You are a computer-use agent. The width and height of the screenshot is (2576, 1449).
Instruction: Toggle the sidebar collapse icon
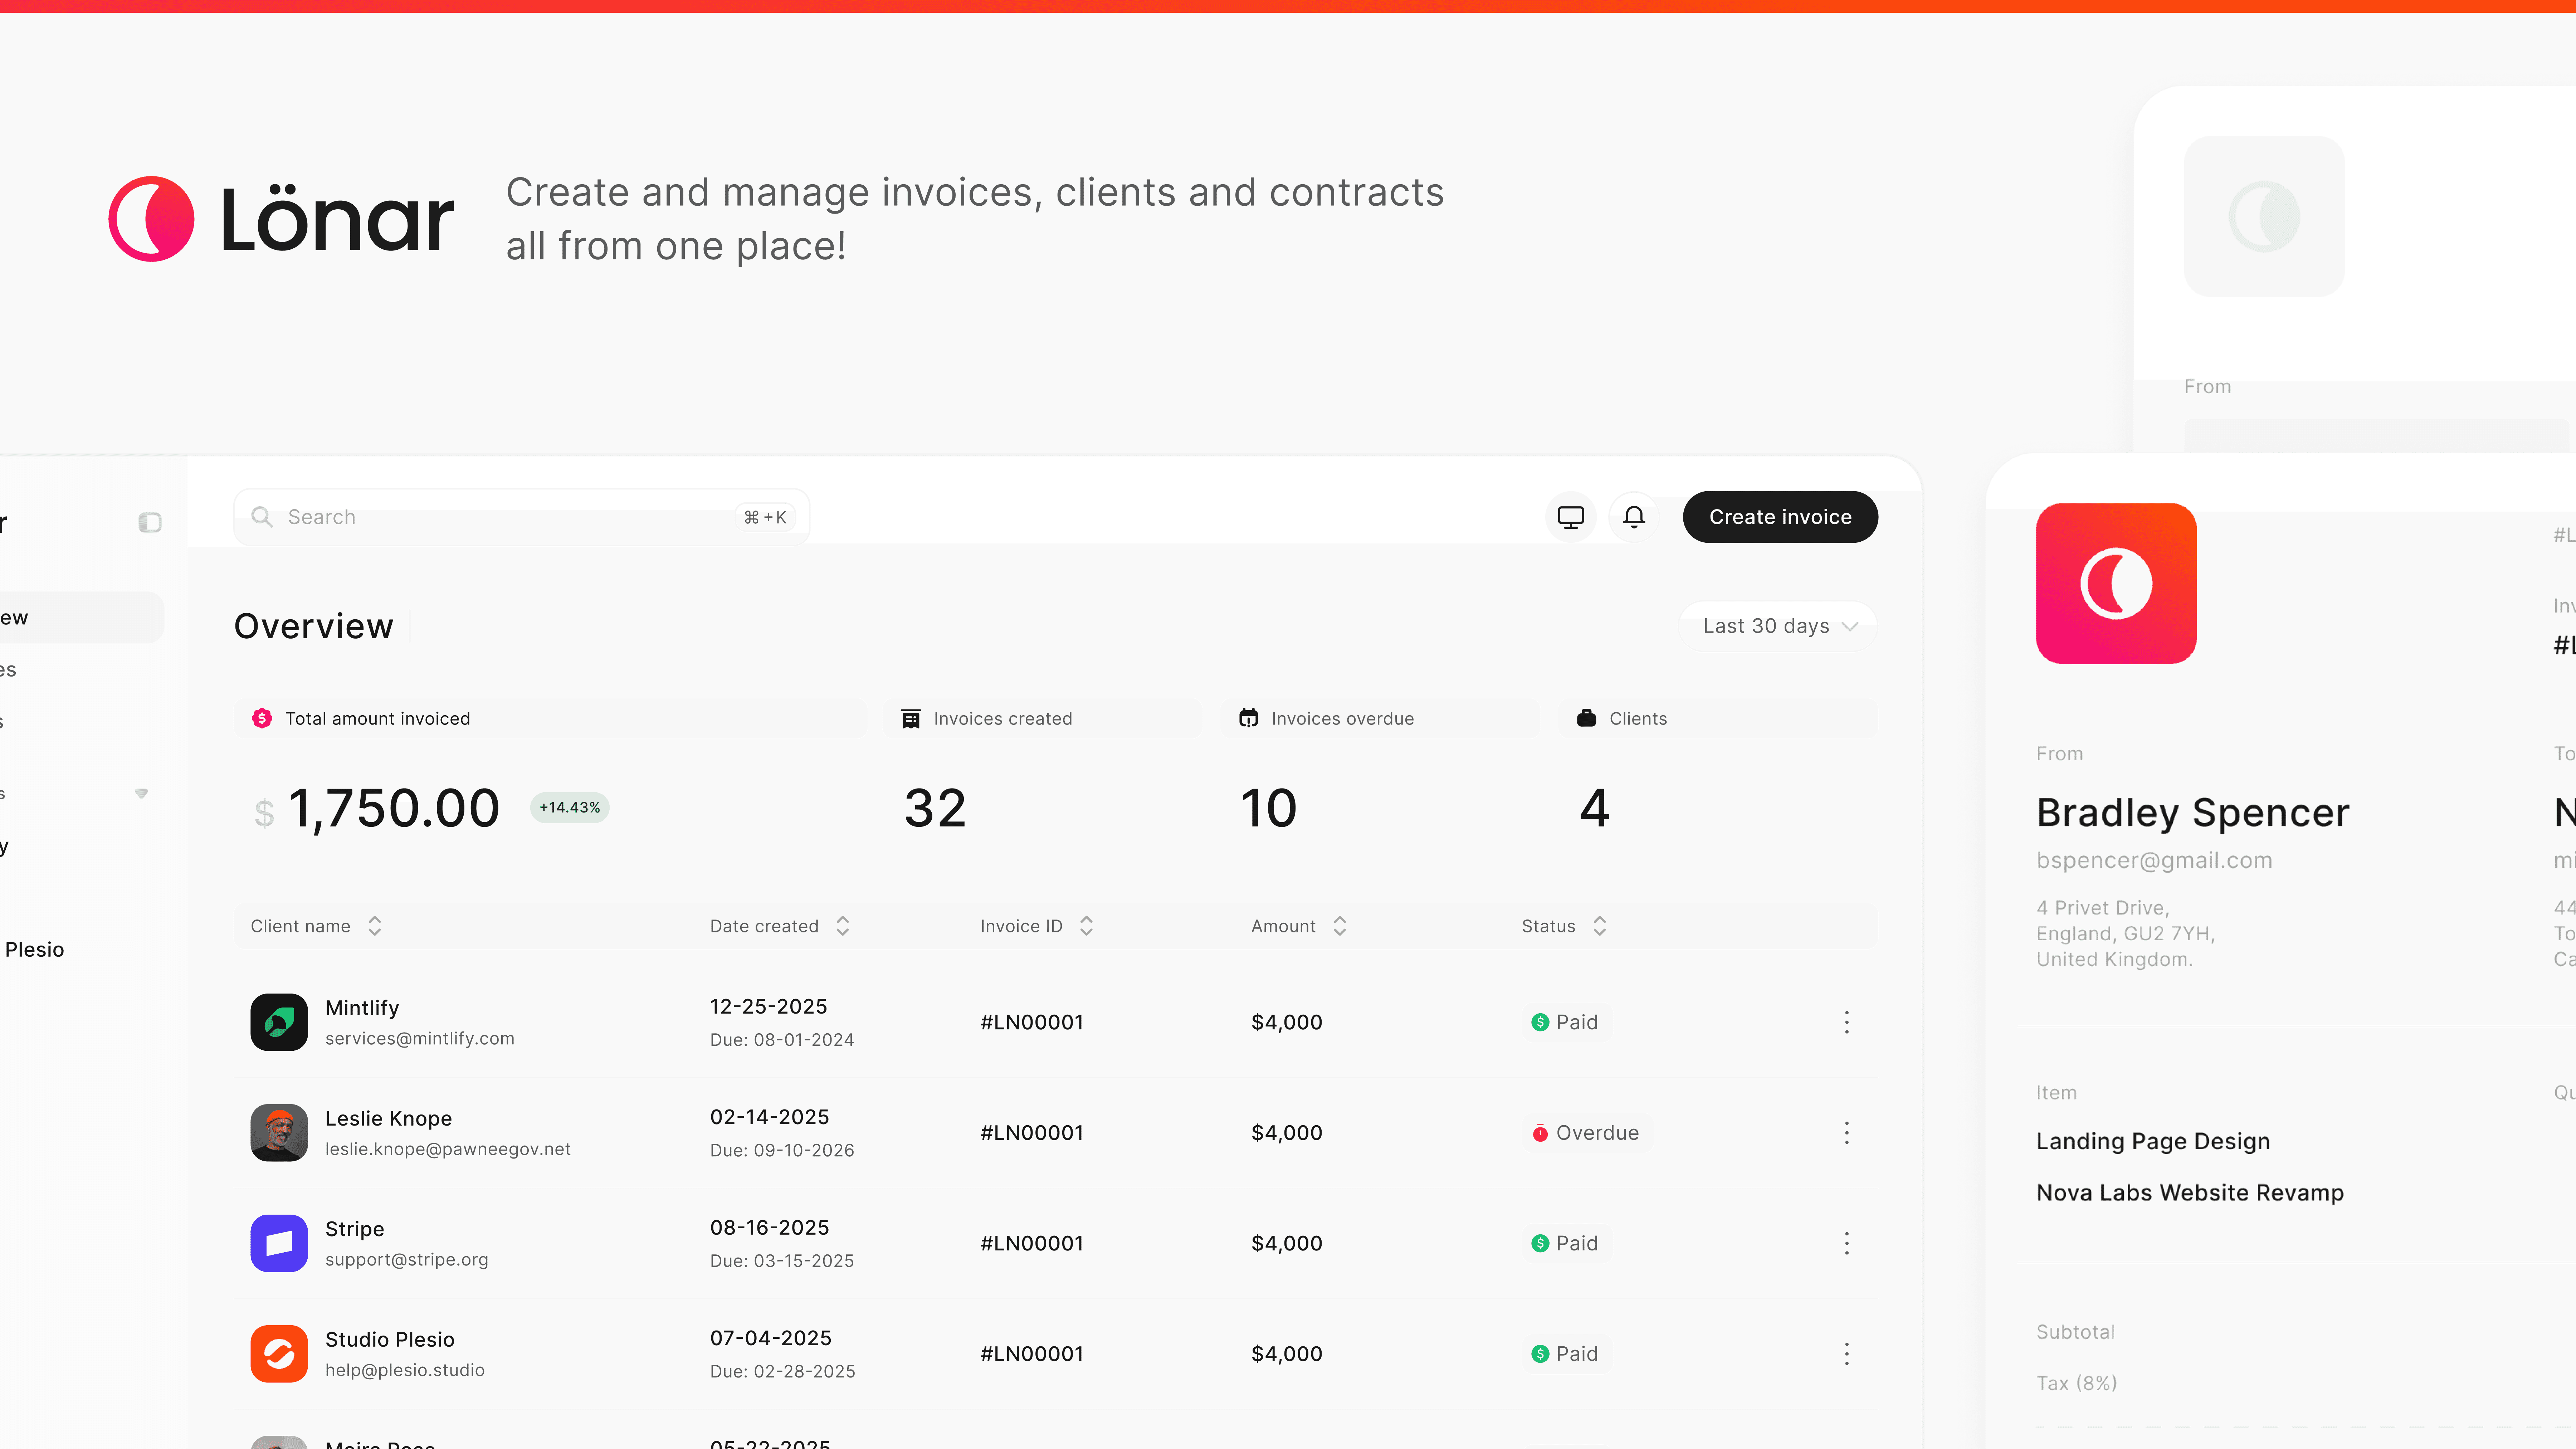click(150, 522)
